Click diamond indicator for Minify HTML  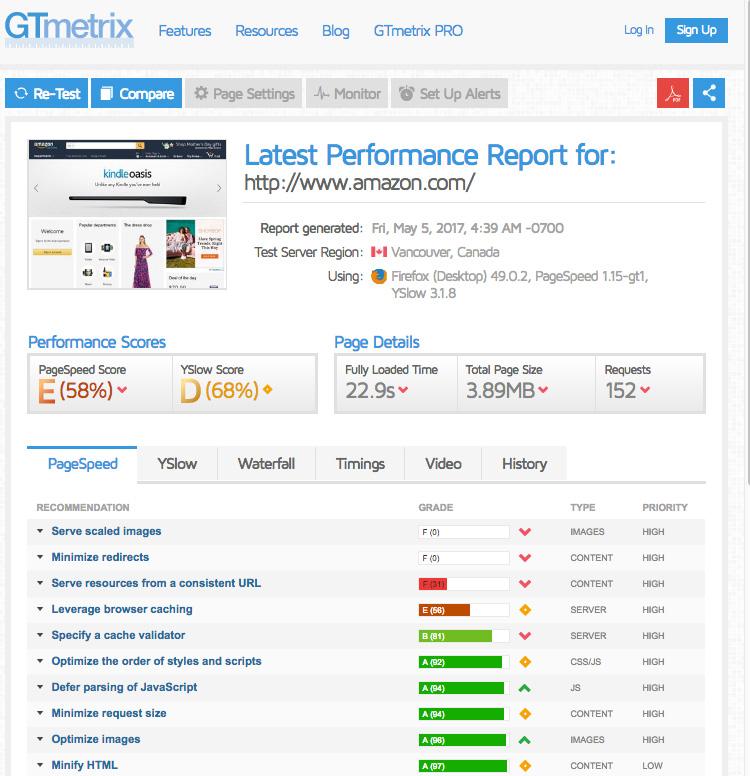pos(525,766)
